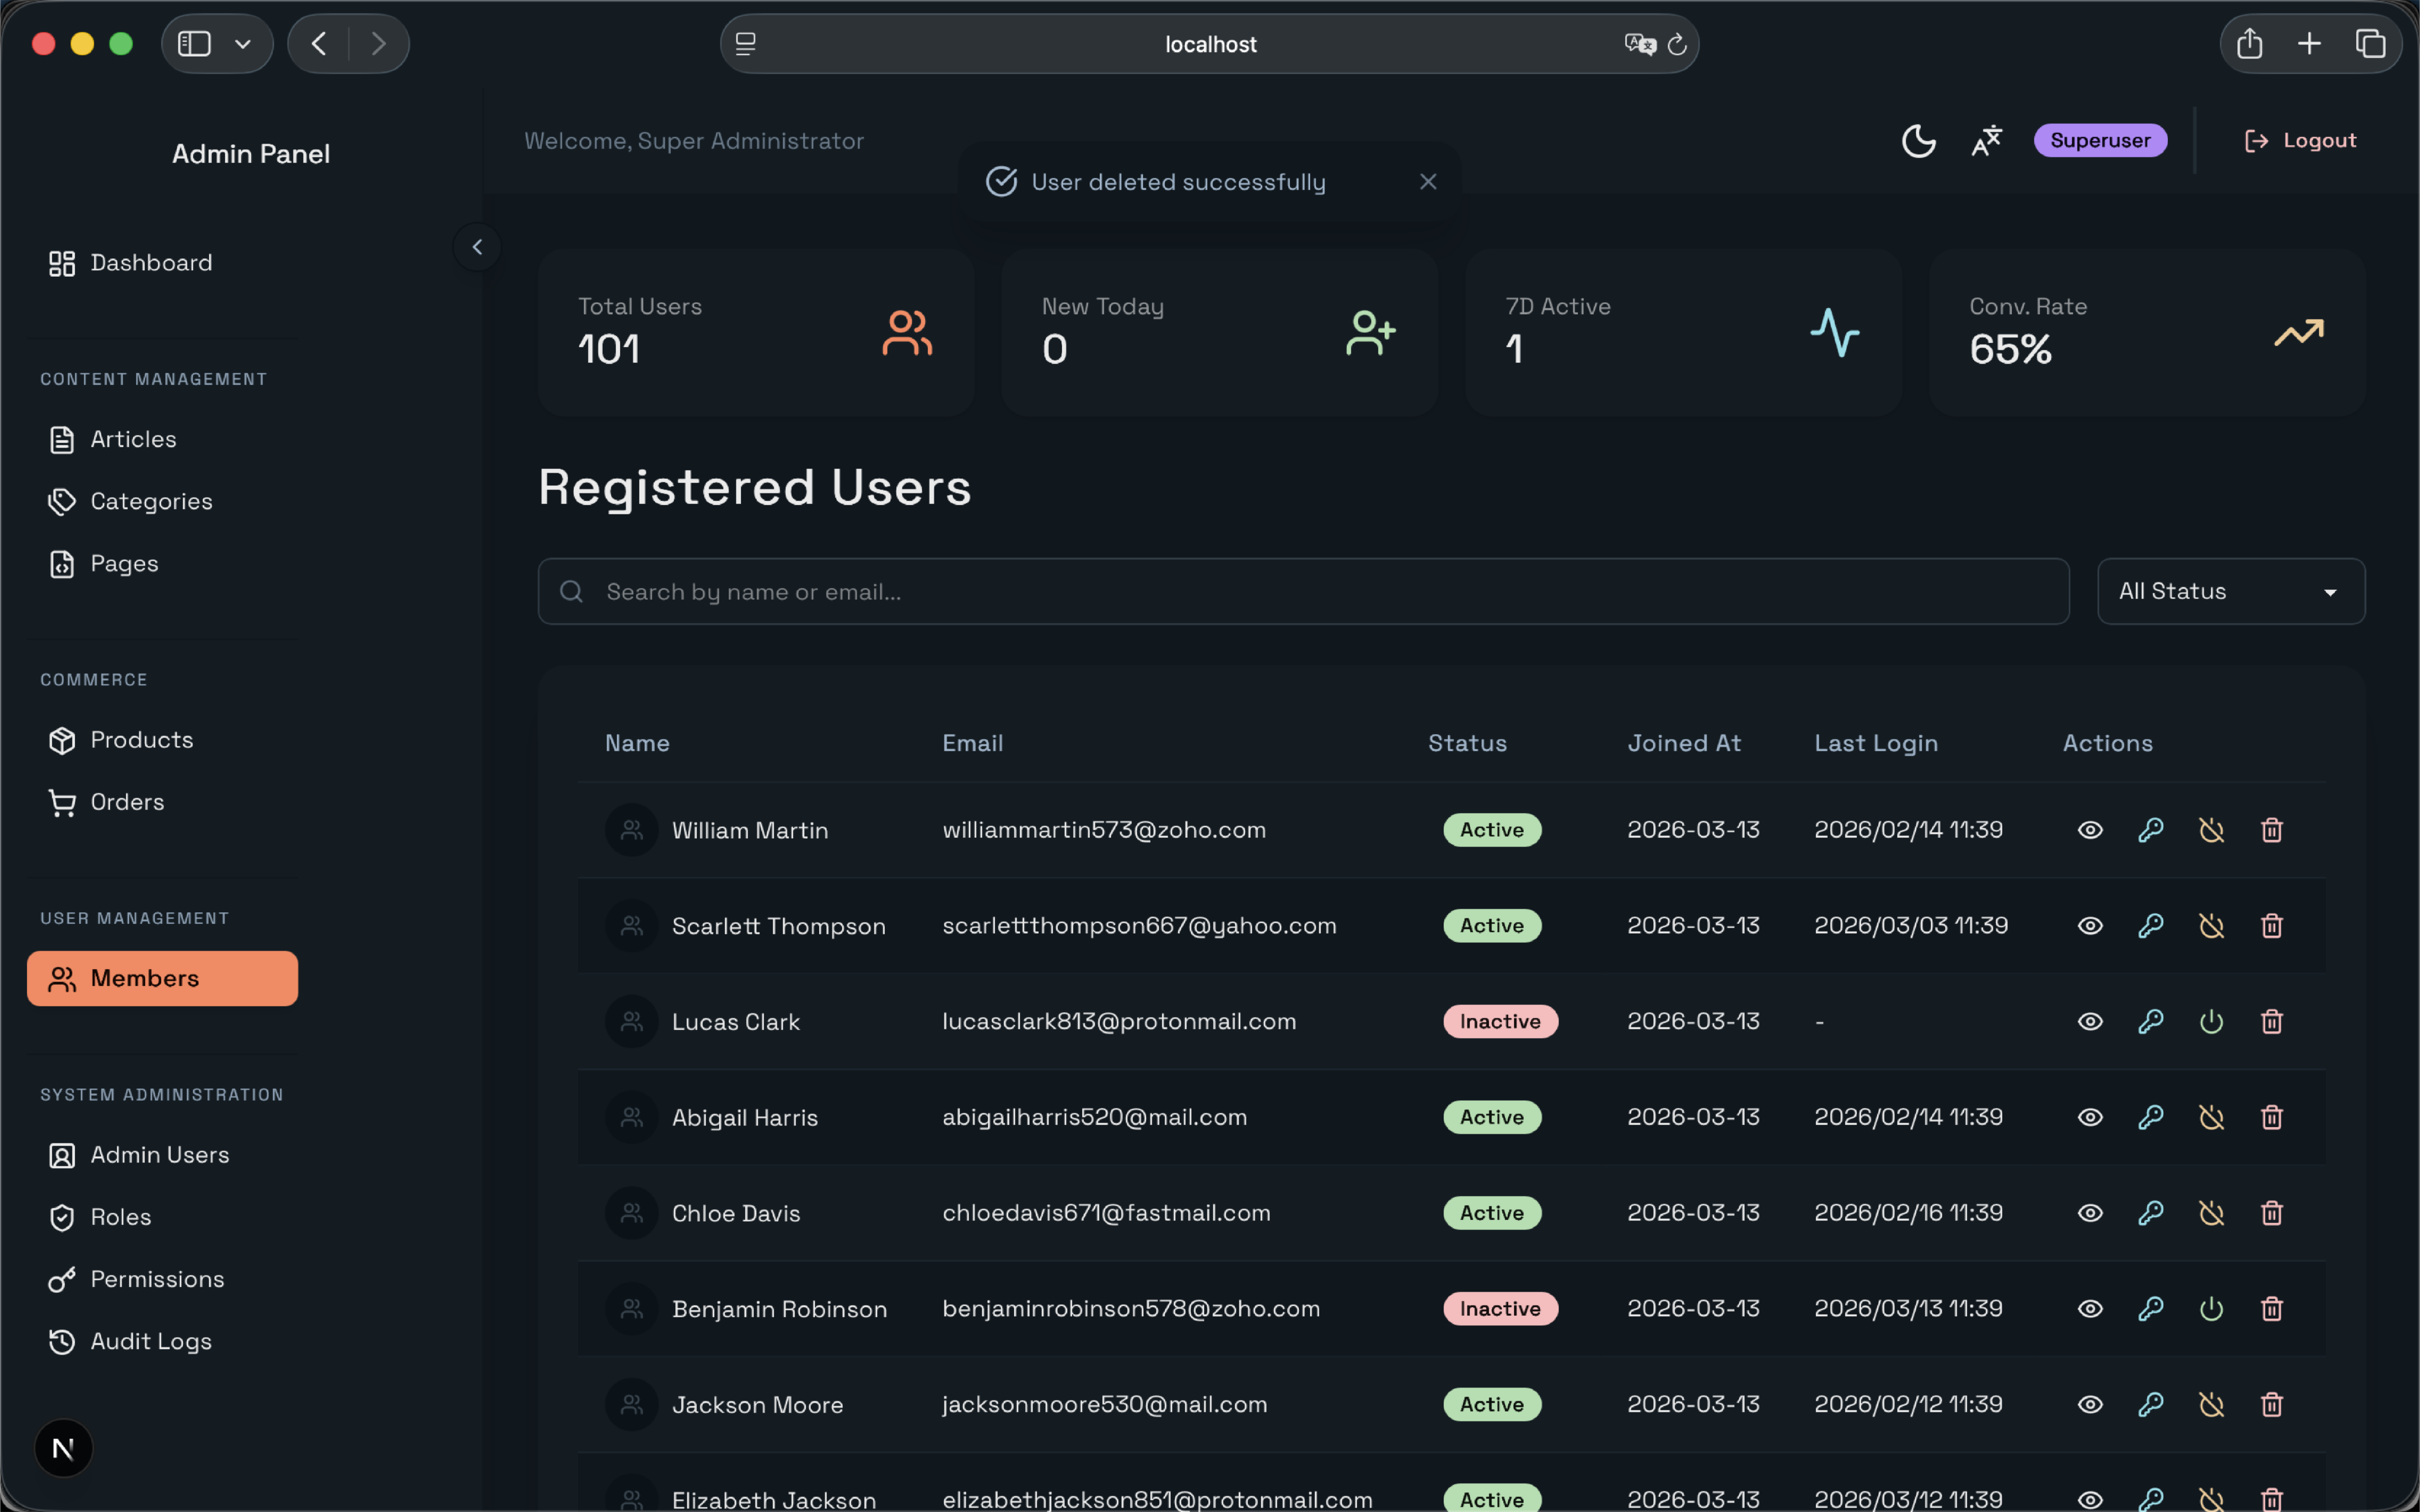This screenshot has height=1512, width=2420.
Task: Click the localhost address bar
Action: [1209, 44]
